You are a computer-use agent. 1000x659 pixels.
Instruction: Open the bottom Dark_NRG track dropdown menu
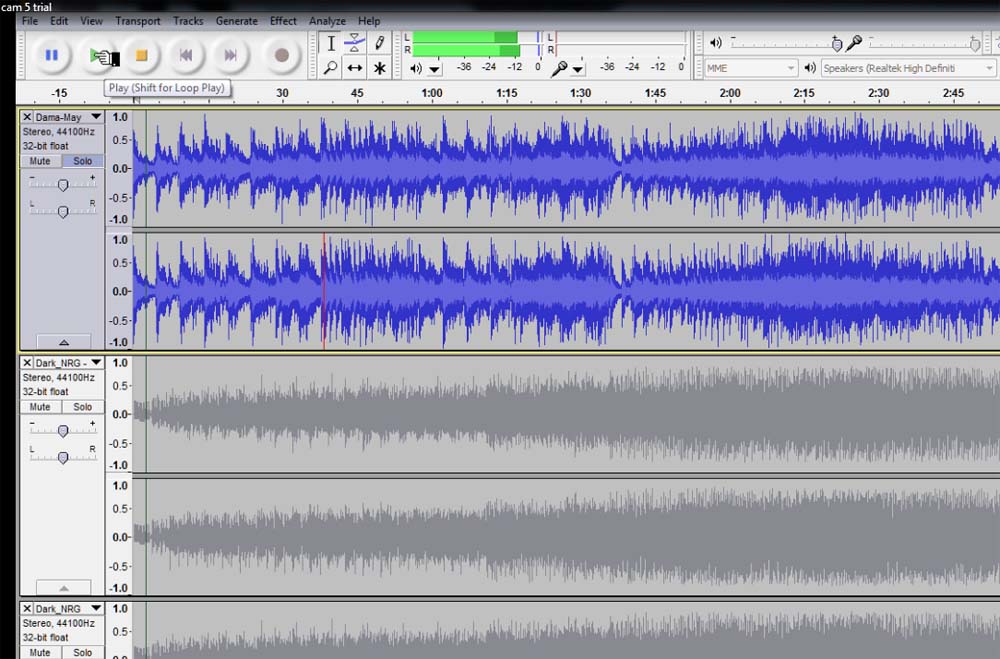pos(96,608)
